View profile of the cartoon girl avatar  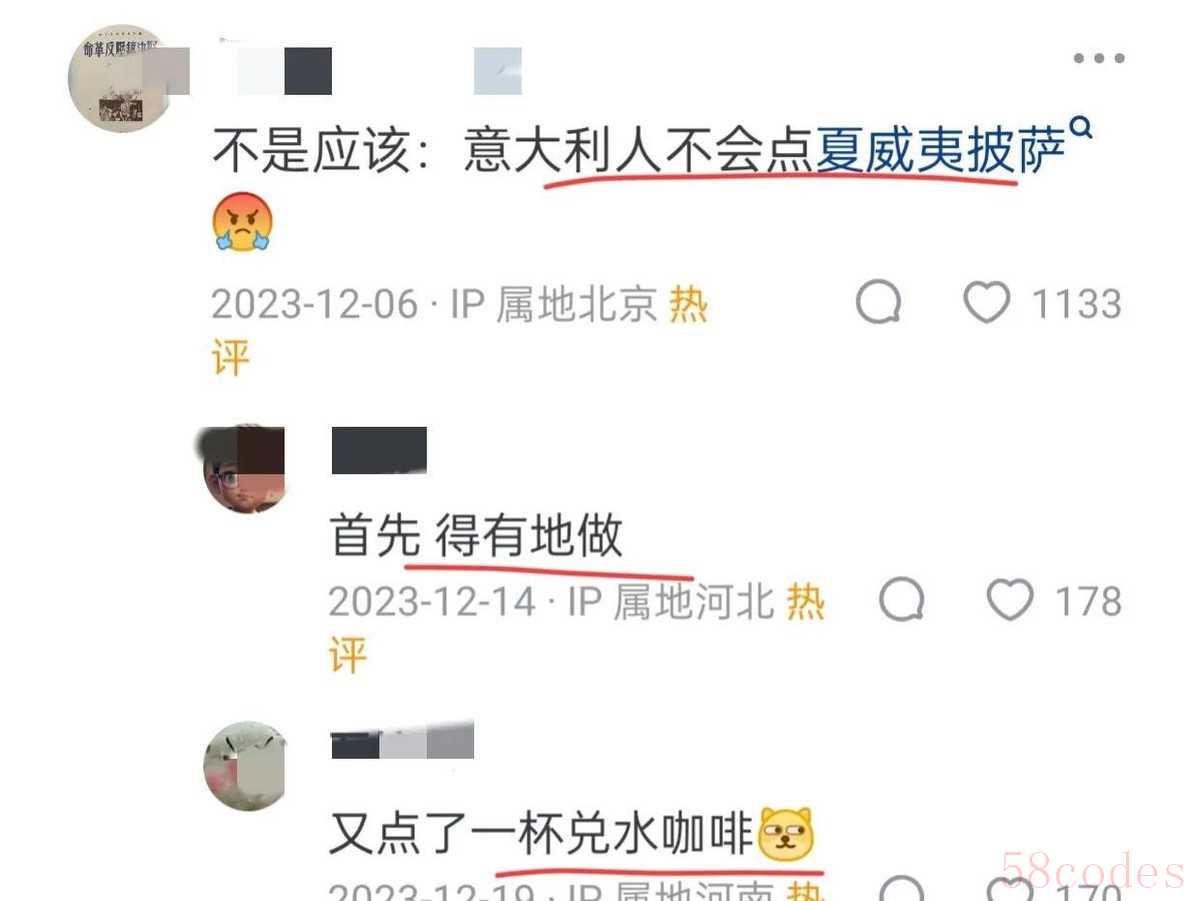click(x=244, y=469)
